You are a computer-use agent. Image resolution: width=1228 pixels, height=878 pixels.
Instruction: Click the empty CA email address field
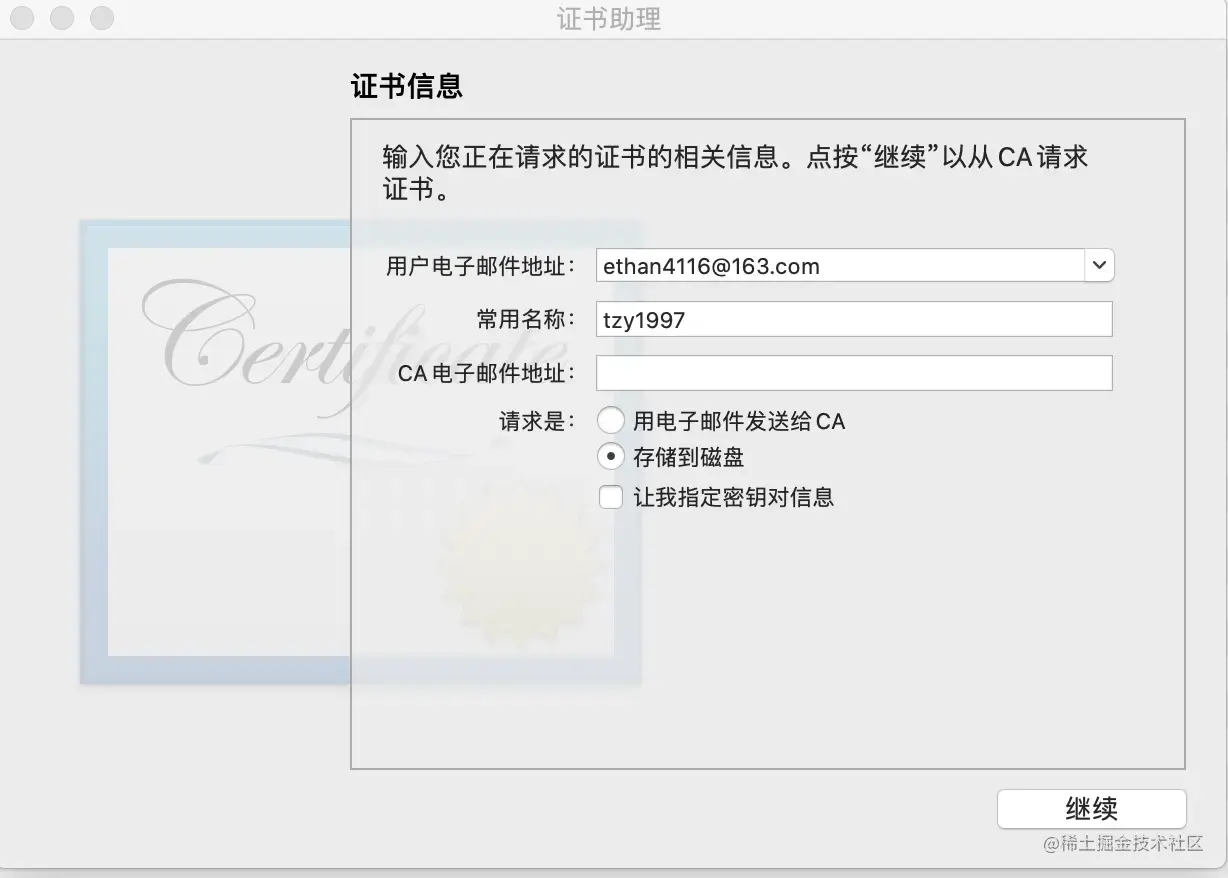point(854,373)
